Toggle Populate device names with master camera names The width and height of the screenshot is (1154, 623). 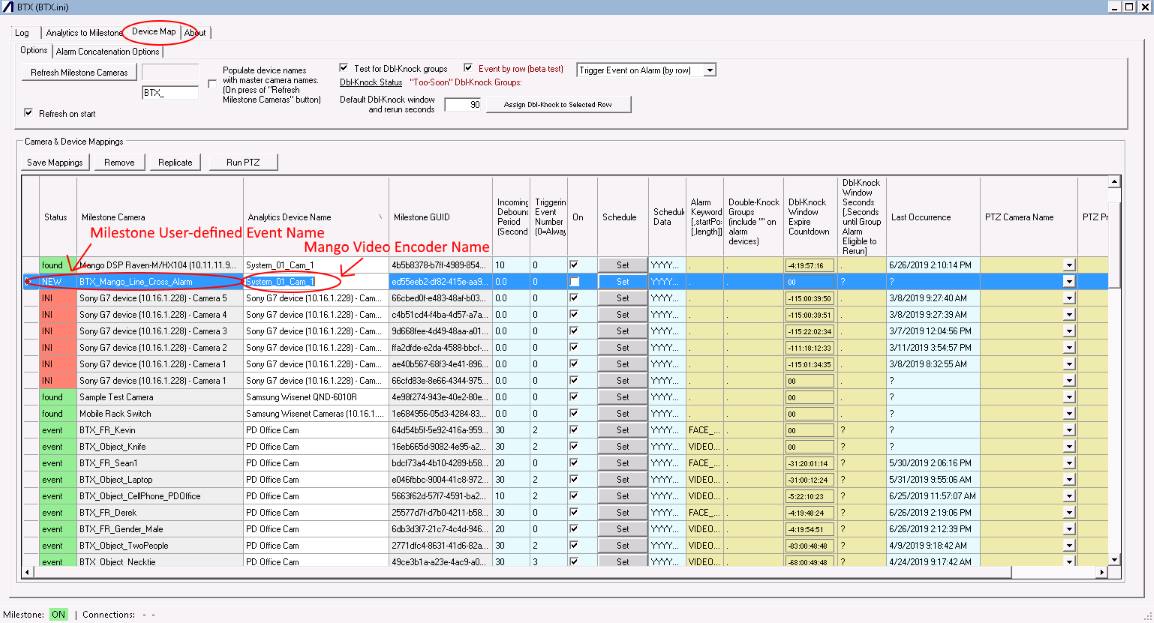[x=213, y=84]
